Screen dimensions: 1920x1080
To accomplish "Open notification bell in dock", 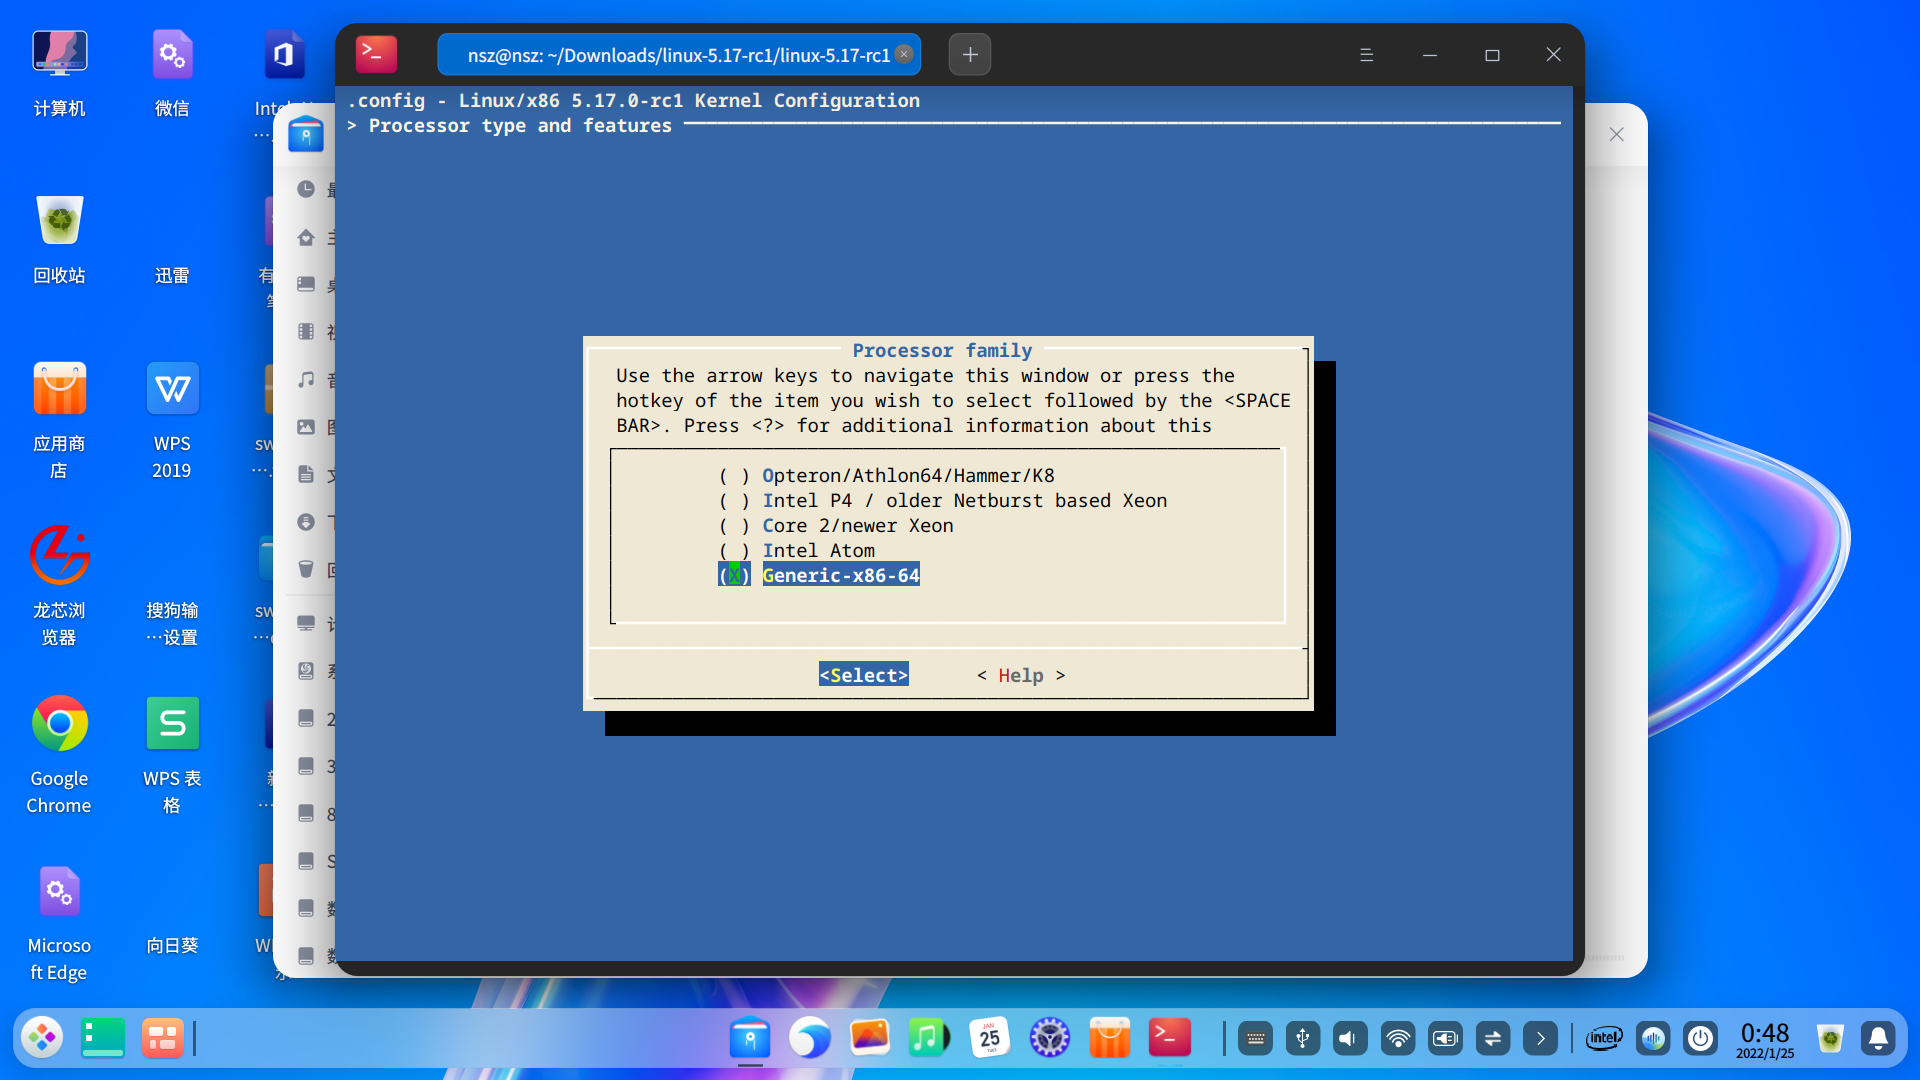I will point(1878,1039).
